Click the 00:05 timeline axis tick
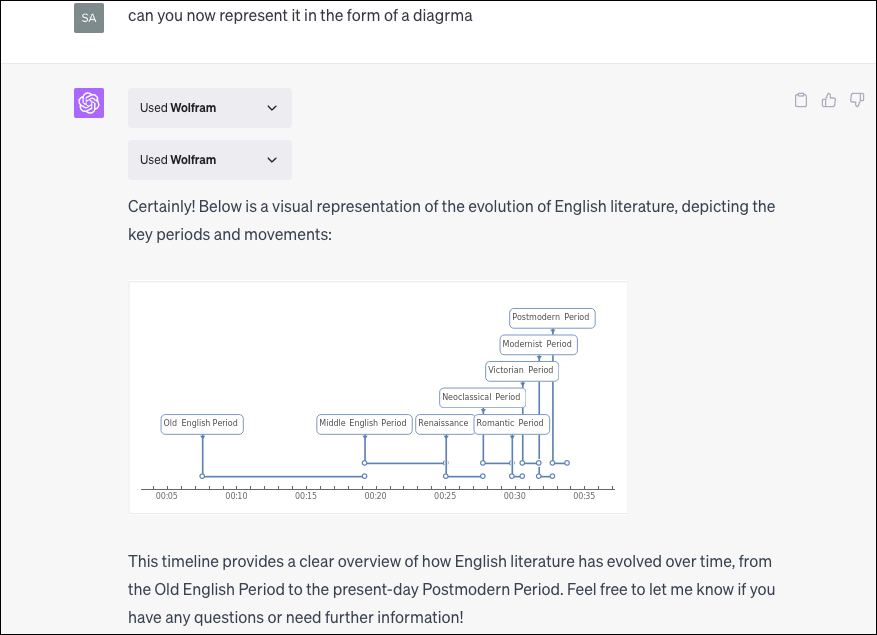Viewport: 877px width, 635px height. point(167,496)
